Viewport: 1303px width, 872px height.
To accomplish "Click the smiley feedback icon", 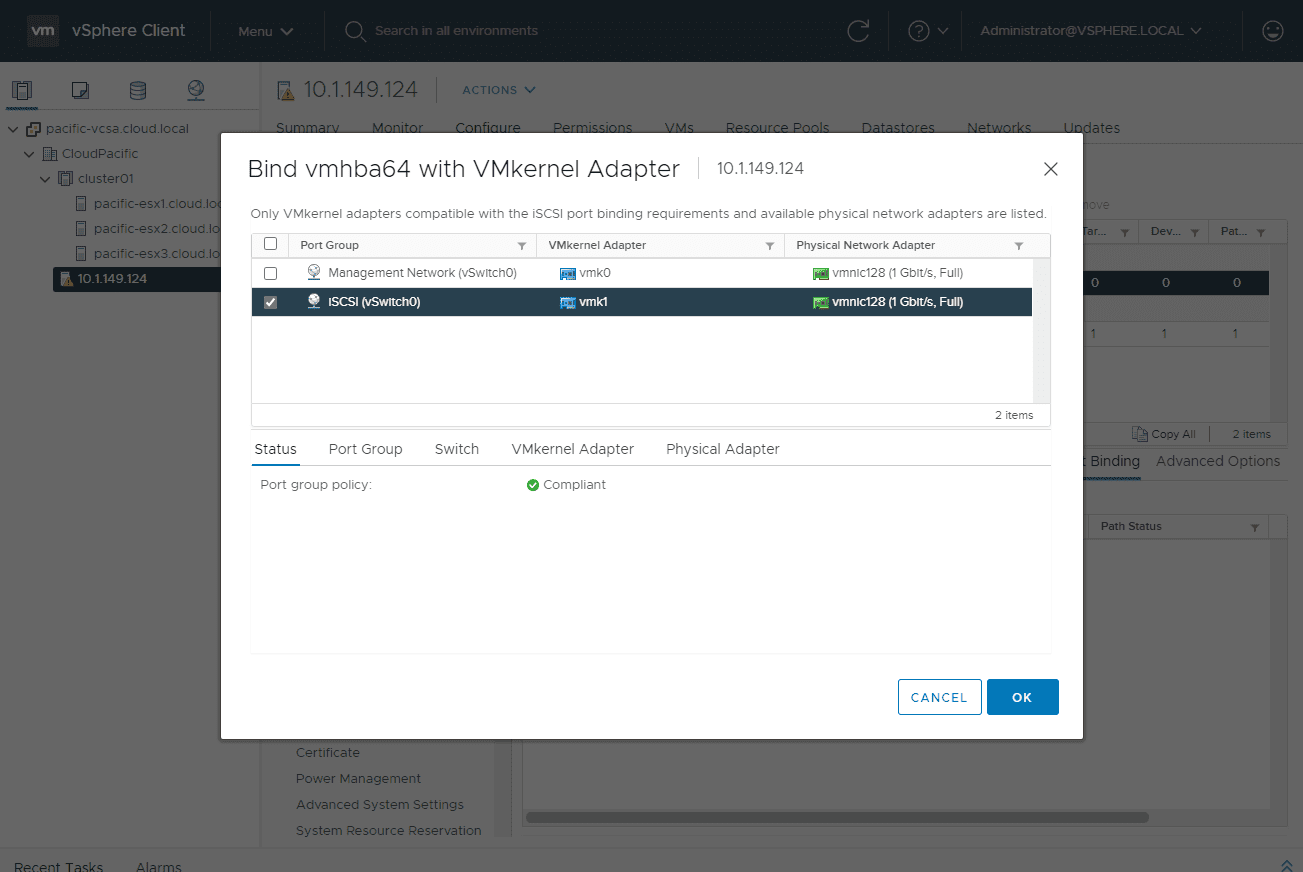I will point(1273,31).
